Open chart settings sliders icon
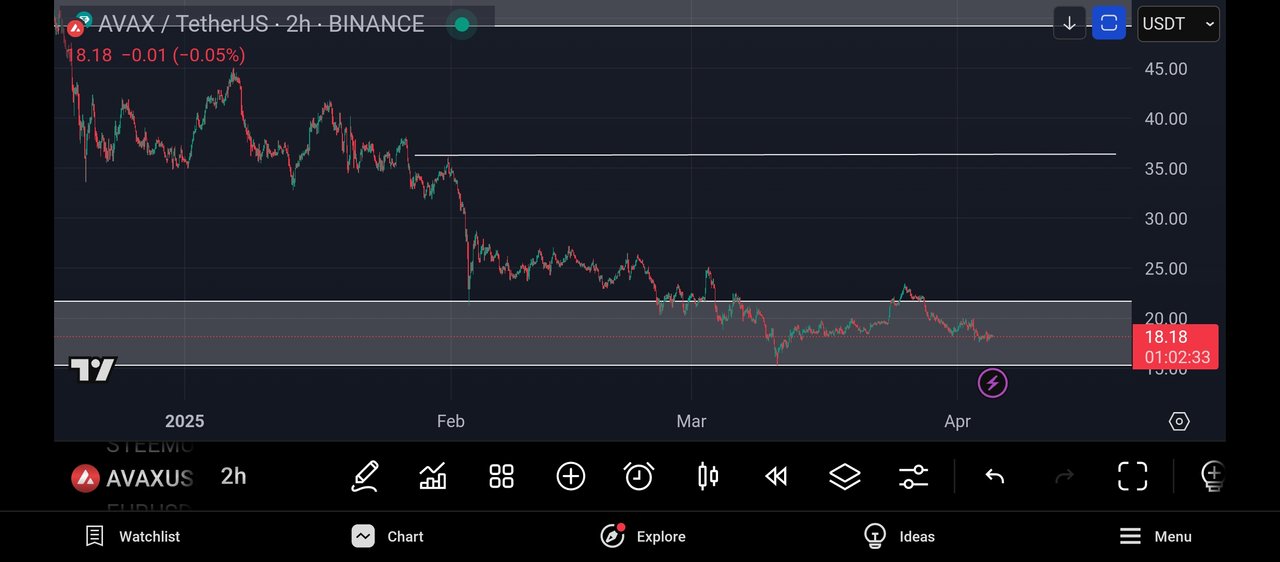The image size is (1280, 562). coord(913,476)
